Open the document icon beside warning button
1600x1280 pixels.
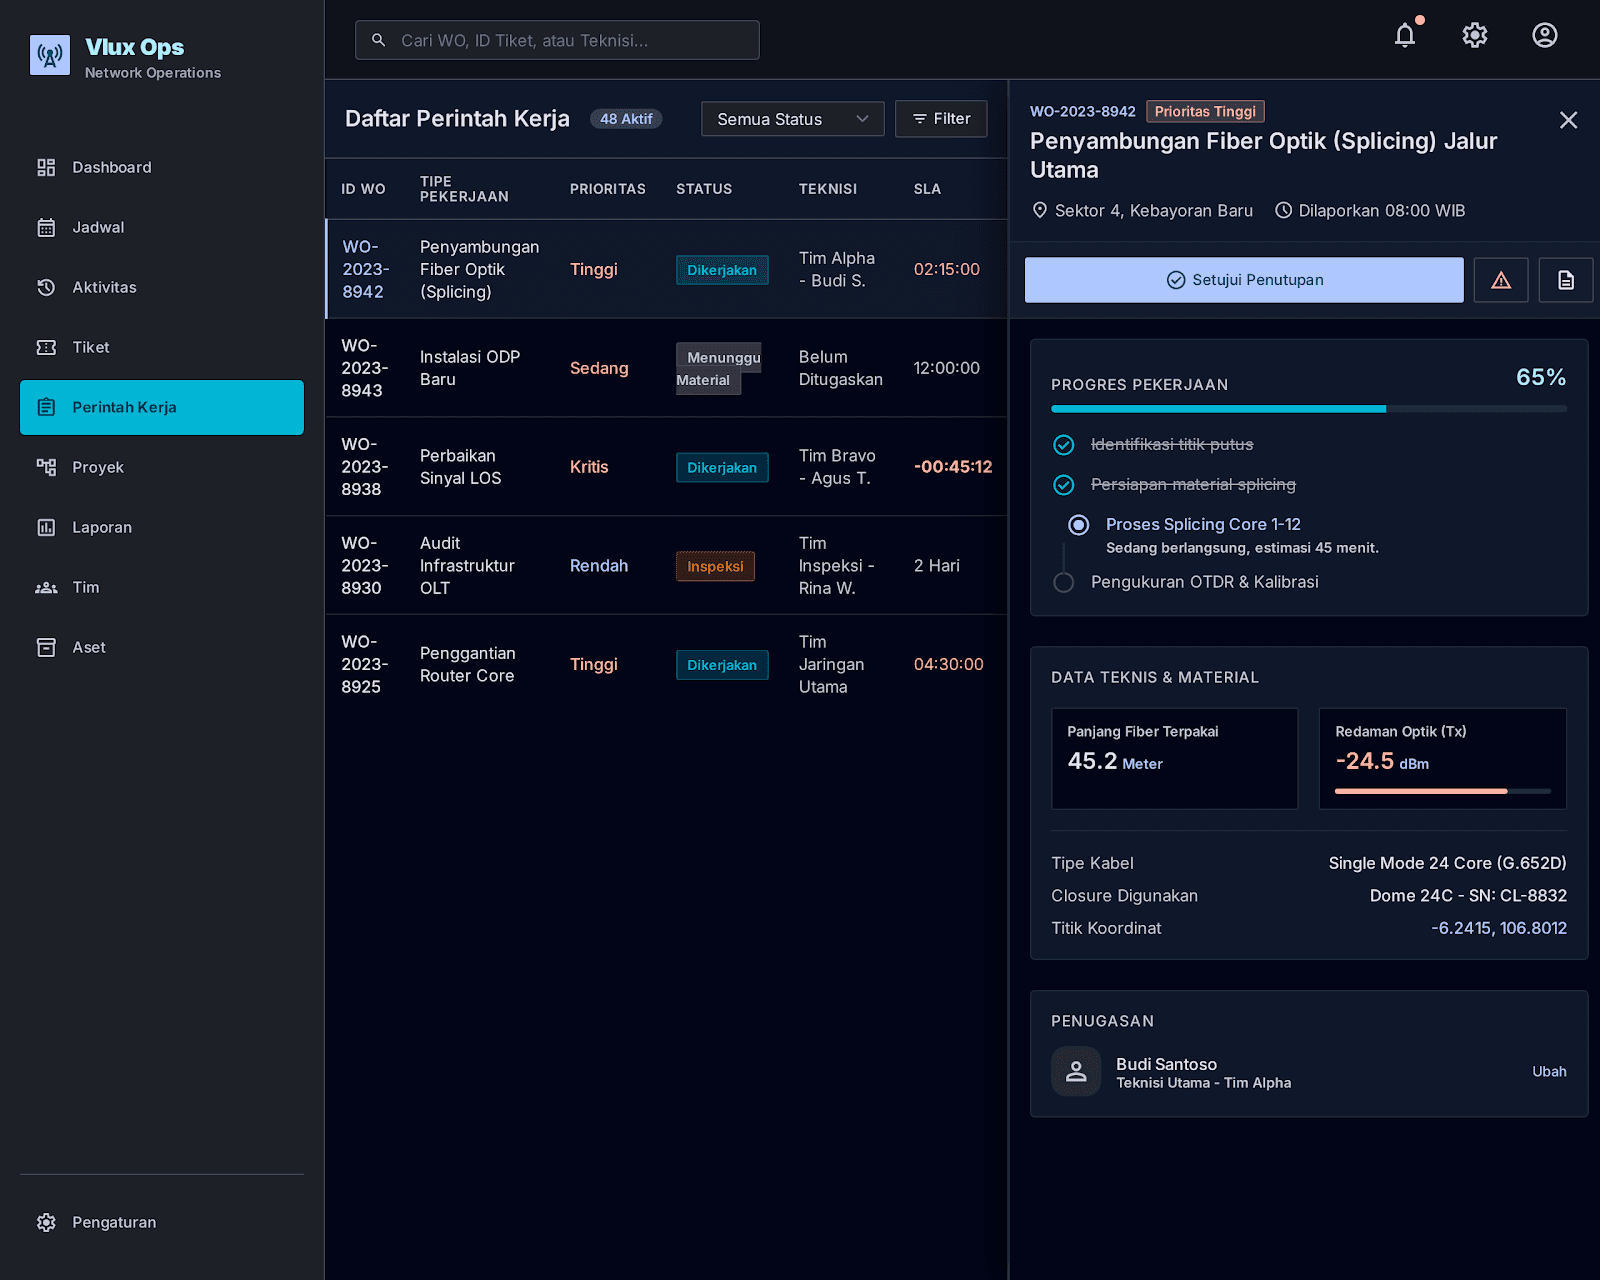tap(1566, 280)
